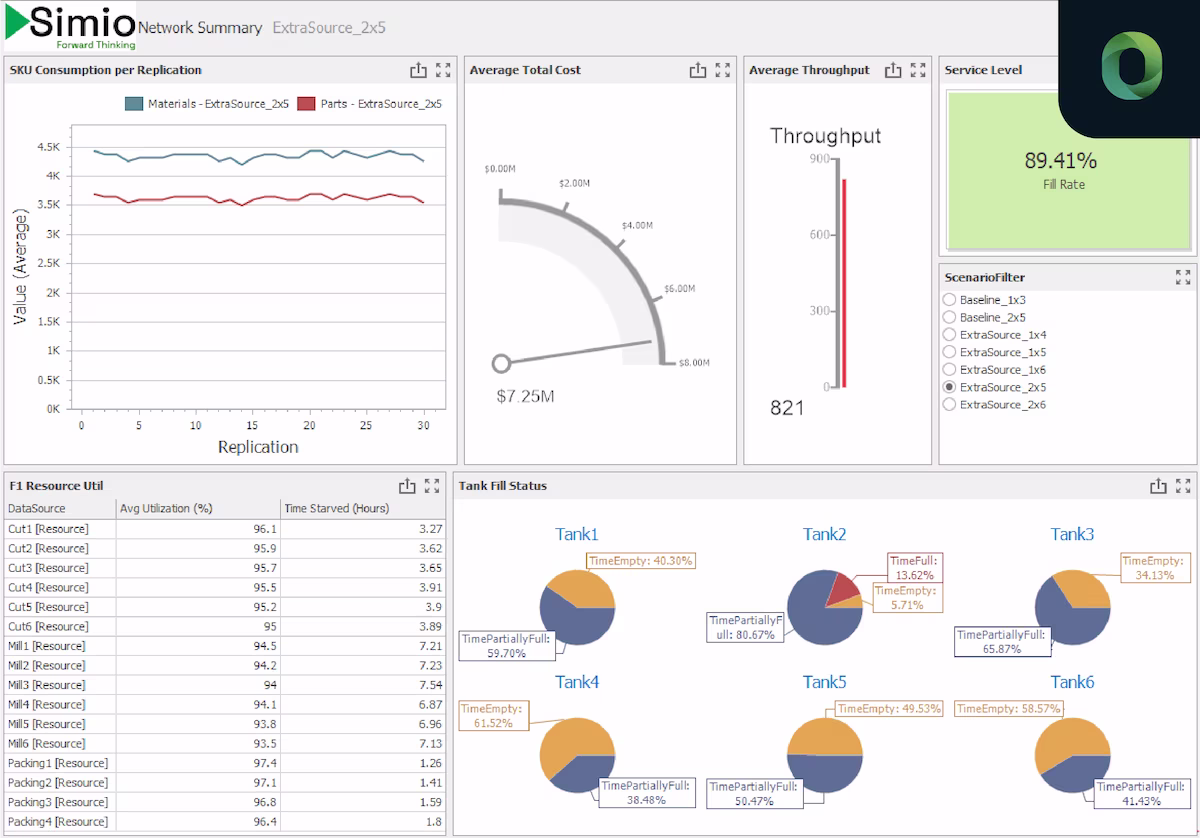
Task: Click the Mill3 [Resource] row label
Action: point(48,685)
